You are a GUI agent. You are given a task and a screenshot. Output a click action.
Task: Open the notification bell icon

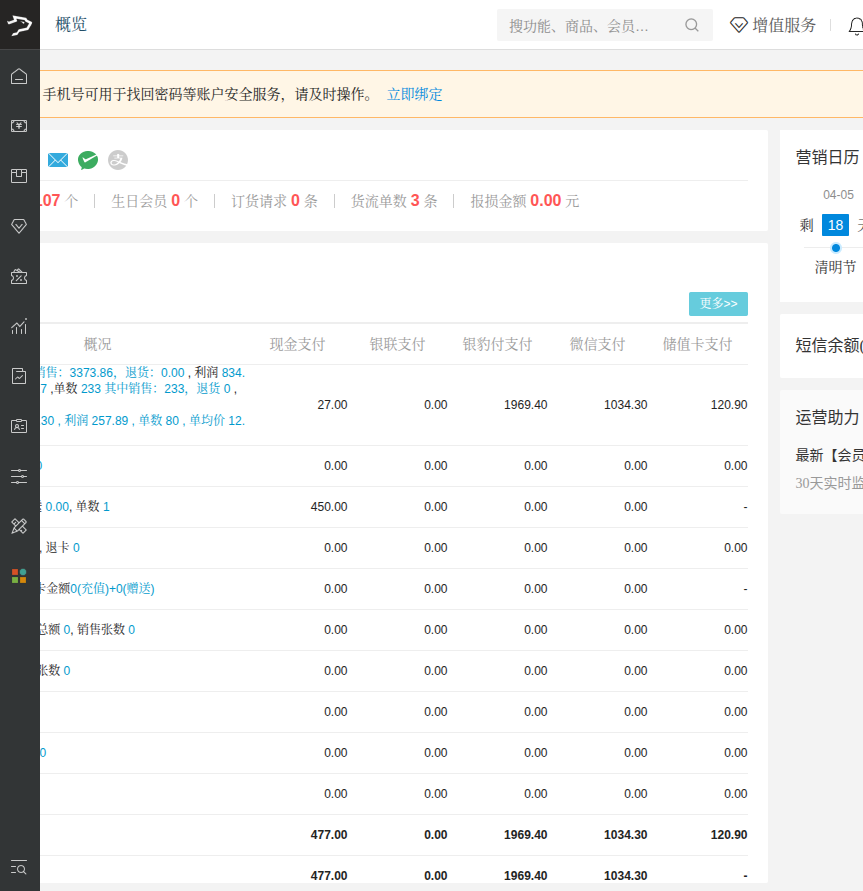click(855, 26)
